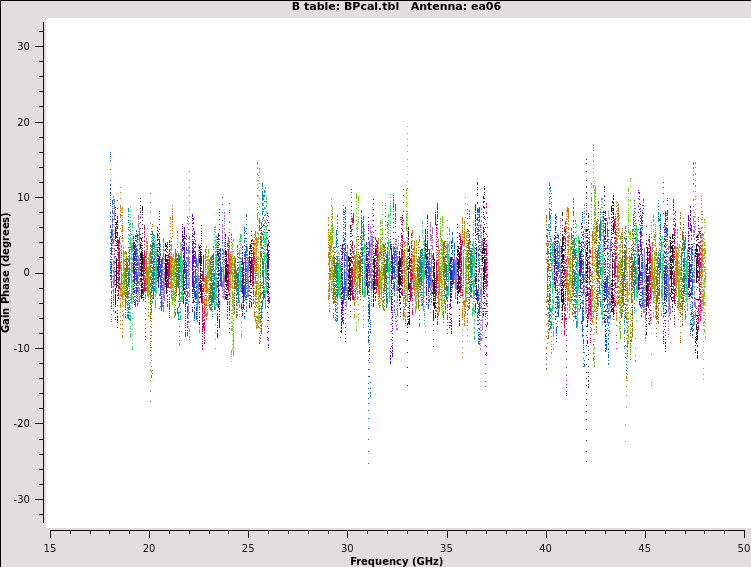751x567 pixels.
Task: Click the data cluster between 29 and 37 GHz
Action: pyautogui.click(x=408, y=272)
